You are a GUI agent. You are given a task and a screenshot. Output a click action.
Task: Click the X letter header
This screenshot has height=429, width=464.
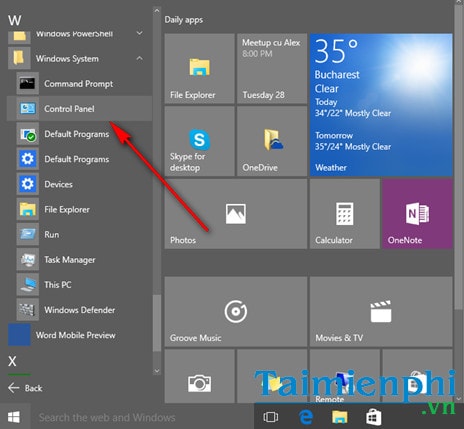pos(12,361)
